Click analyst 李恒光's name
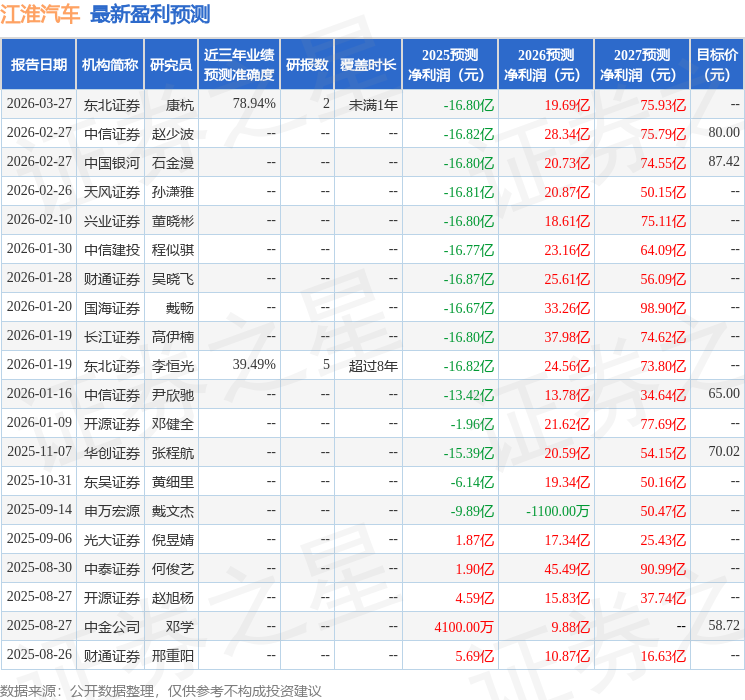Image resolution: width=745 pixels, height=700 pixels. tap(173, 365)
